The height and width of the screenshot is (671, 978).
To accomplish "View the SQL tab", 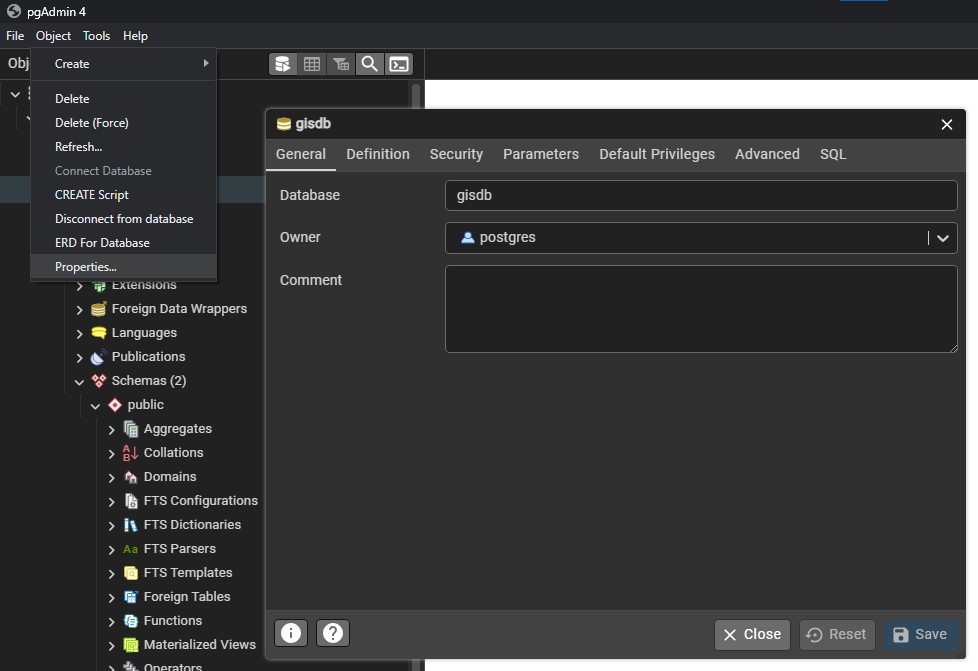I will [833, 154].
